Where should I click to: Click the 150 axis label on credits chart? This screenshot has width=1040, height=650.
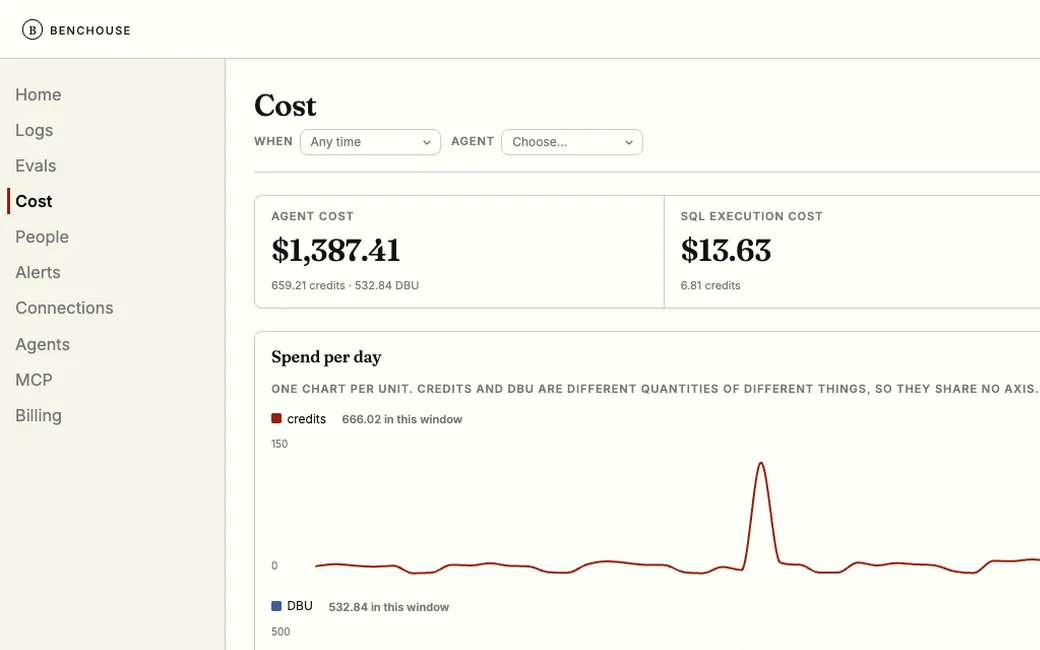coord(279,444)
